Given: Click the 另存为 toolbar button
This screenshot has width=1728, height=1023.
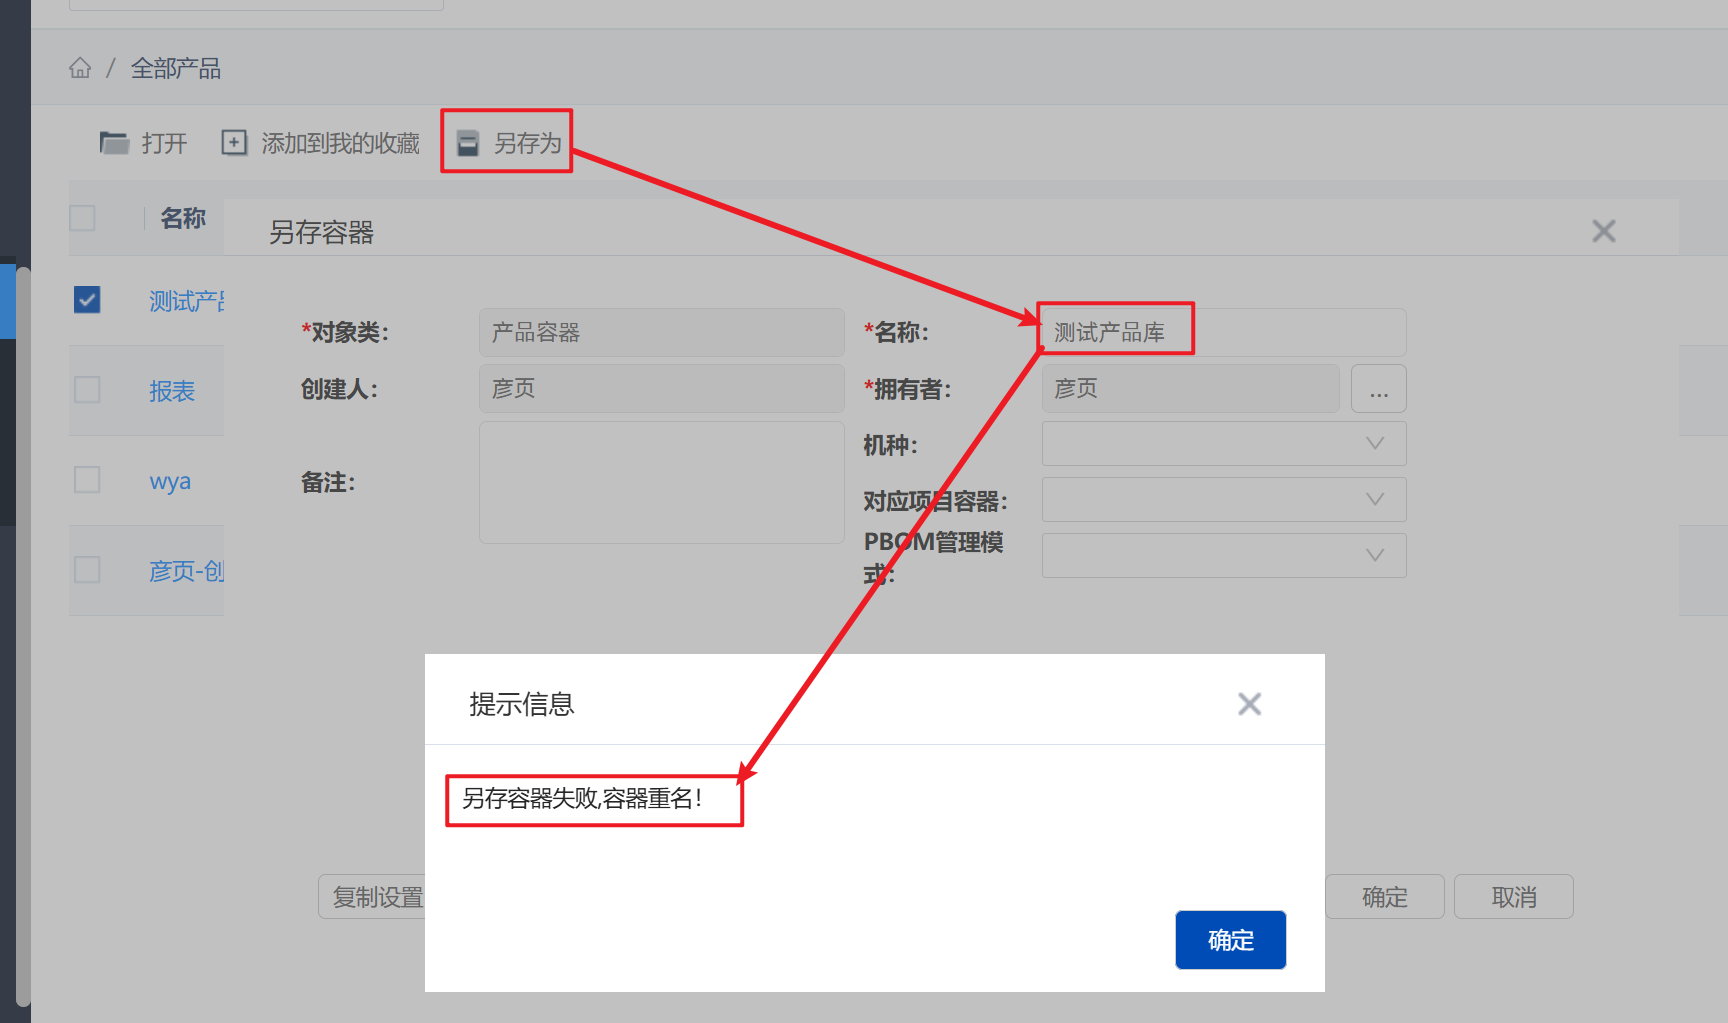Looking at the screenshot, I should point(508,143).
